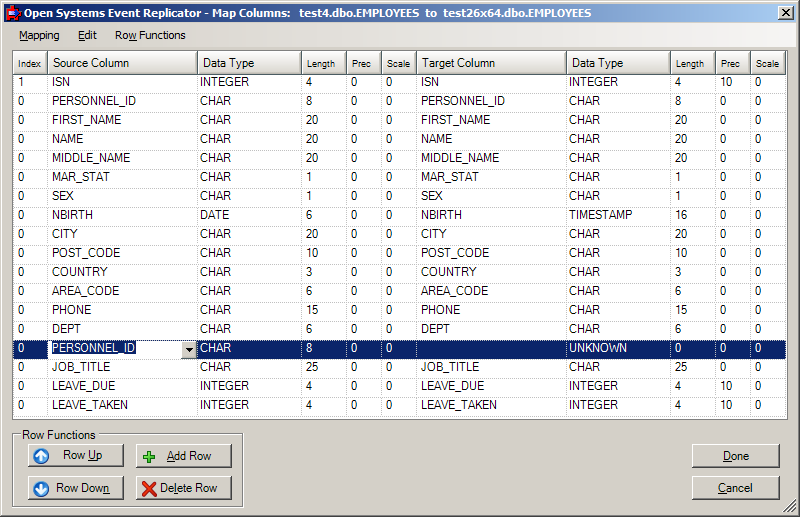
Task: Click the Source Column header
Action: coord(122,63)
